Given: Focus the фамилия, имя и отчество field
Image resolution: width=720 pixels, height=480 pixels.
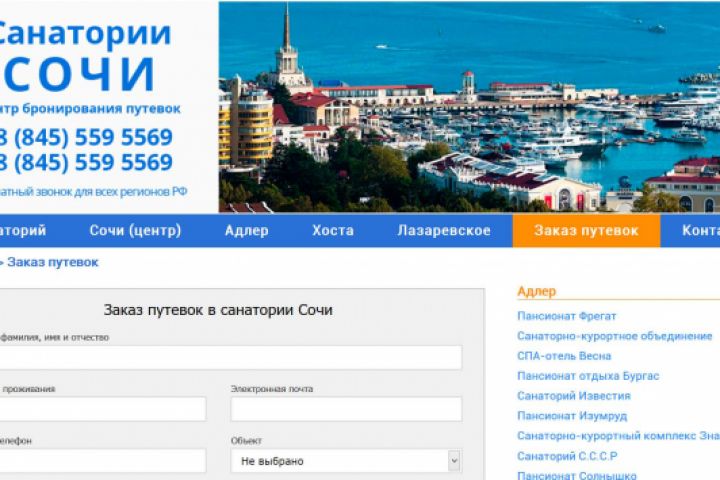Looking at the screenshot, I should tap(230, 357).
